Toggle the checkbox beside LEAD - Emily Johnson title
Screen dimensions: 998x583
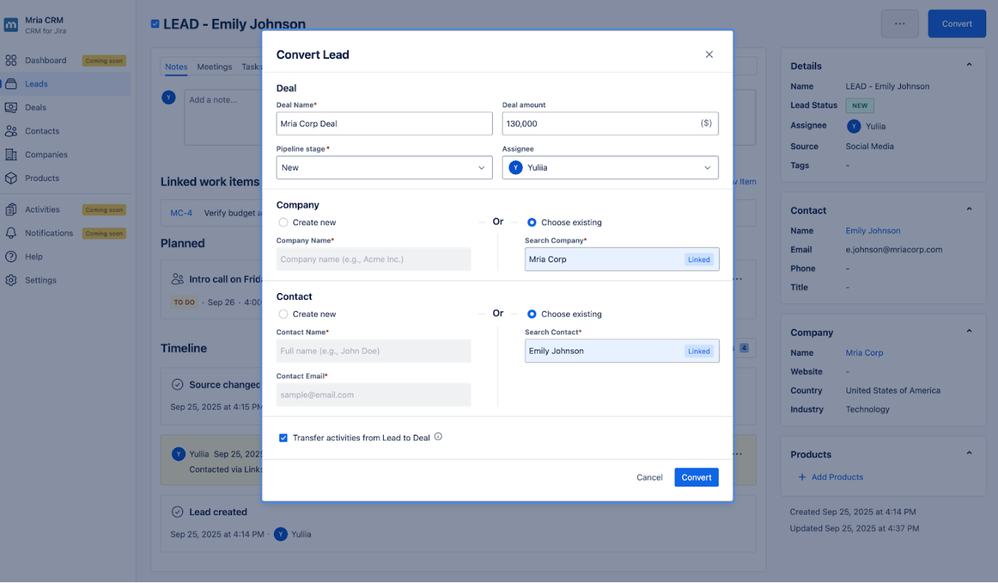tap(155, 24)
